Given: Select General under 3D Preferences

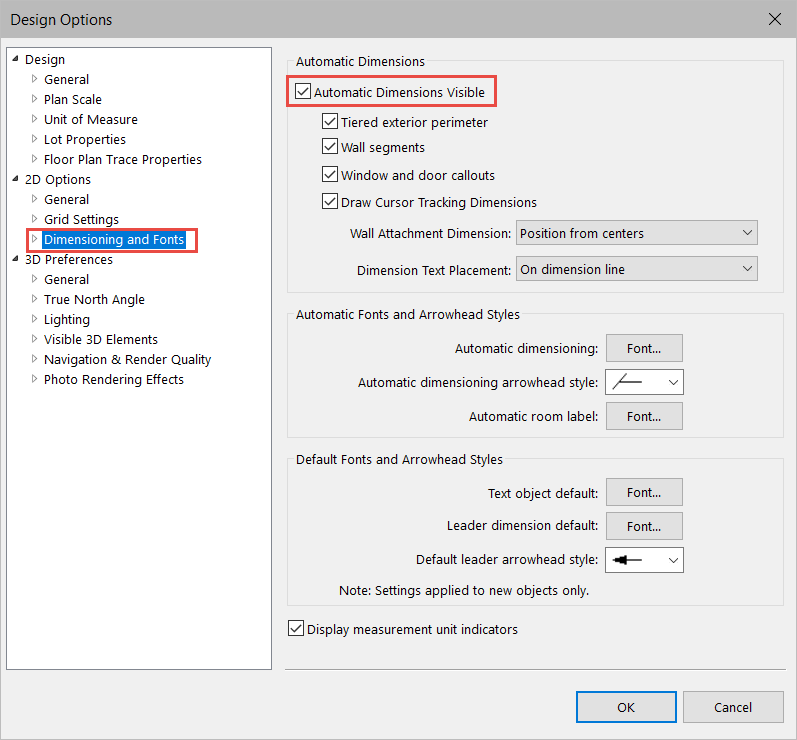Looking at the screenshot, I should coord(67,280).
